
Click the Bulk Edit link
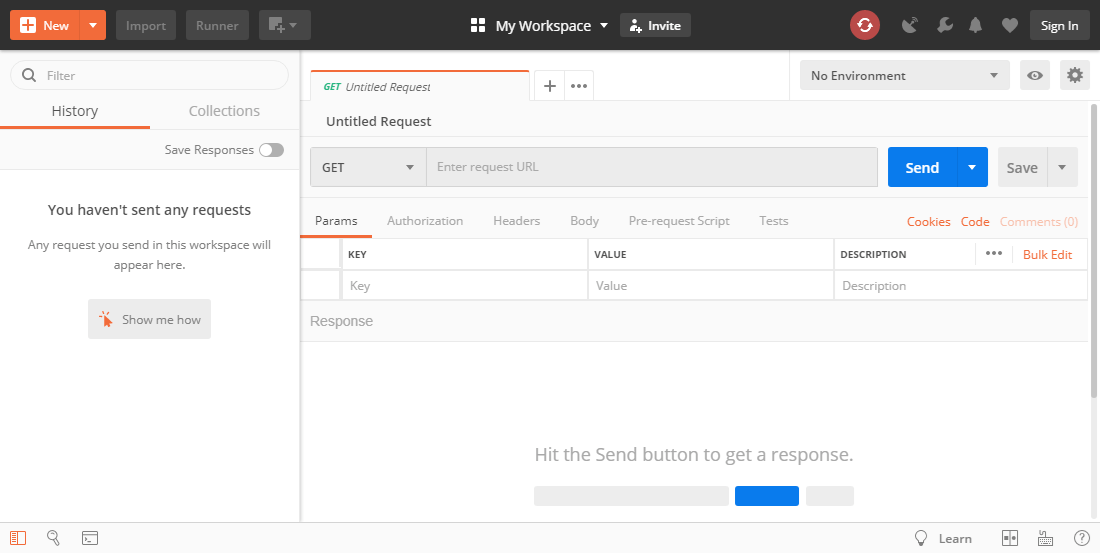(1047, 255)
